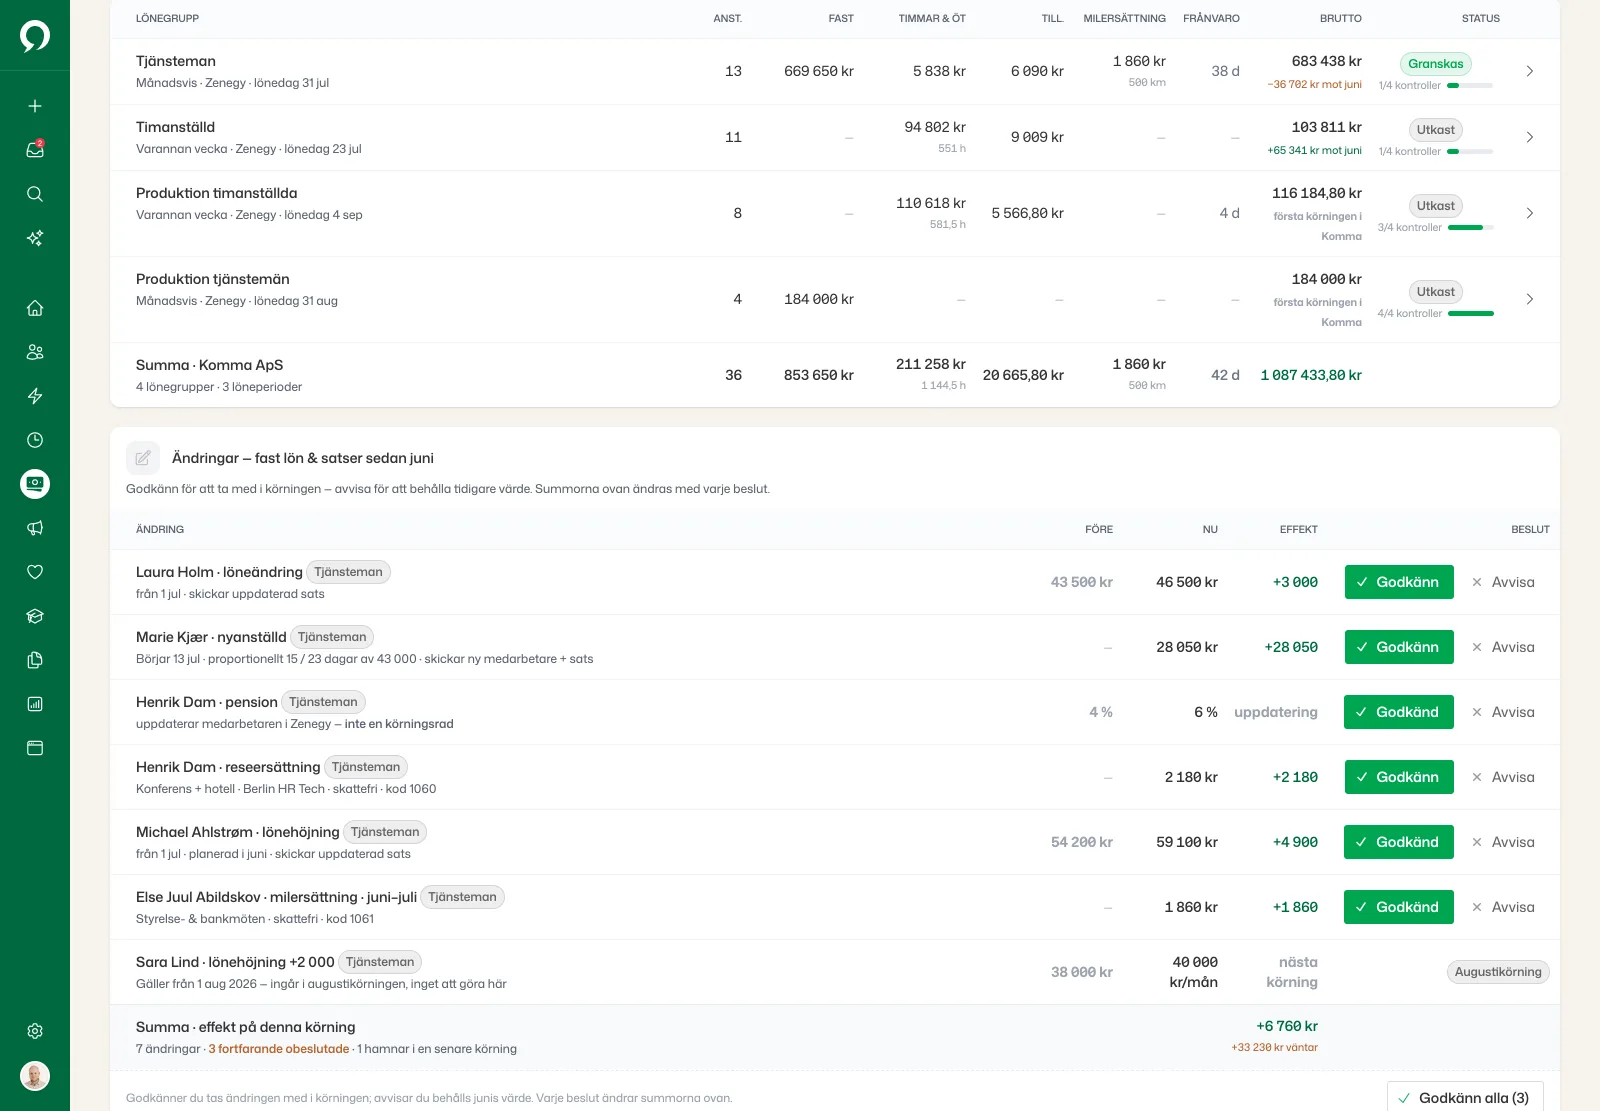The image size is (1600, 1111).
Task: Click 3/4 kontroller progress bar for Produktion timanställda
Action: pos(1471,228)
